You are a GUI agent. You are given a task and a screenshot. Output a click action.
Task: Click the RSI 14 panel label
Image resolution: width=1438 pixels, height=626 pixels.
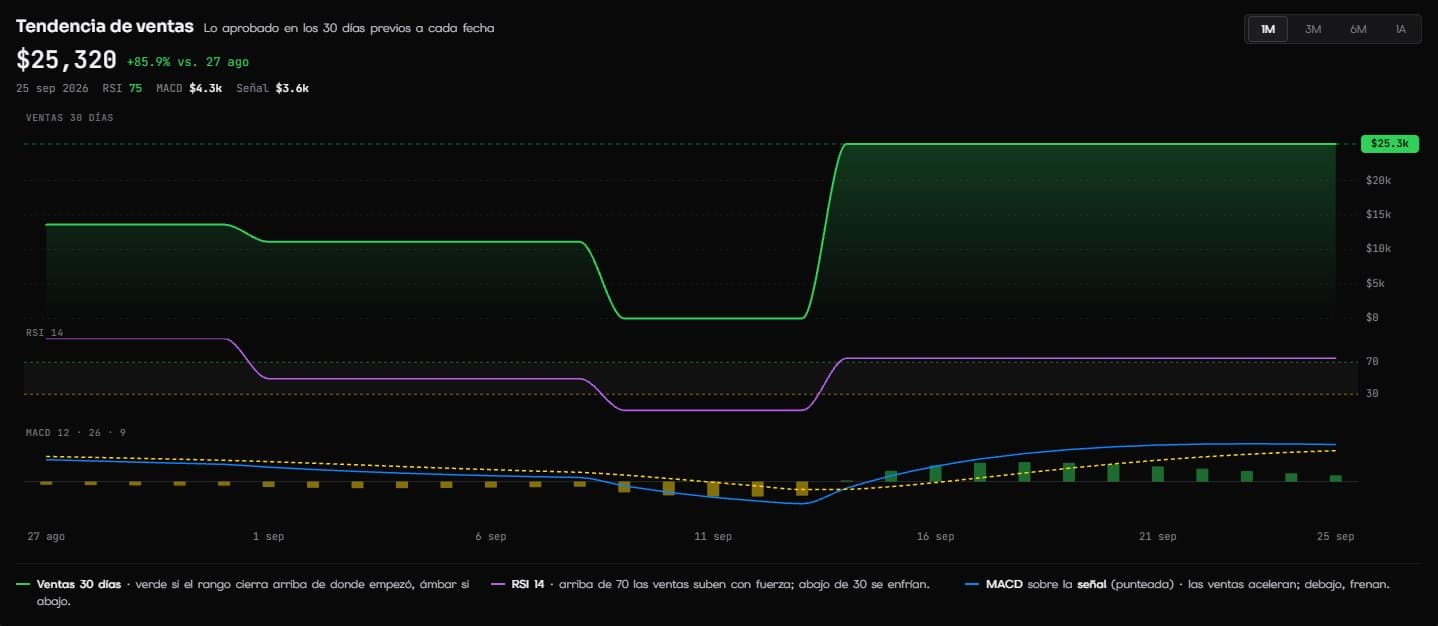point(46,332)
